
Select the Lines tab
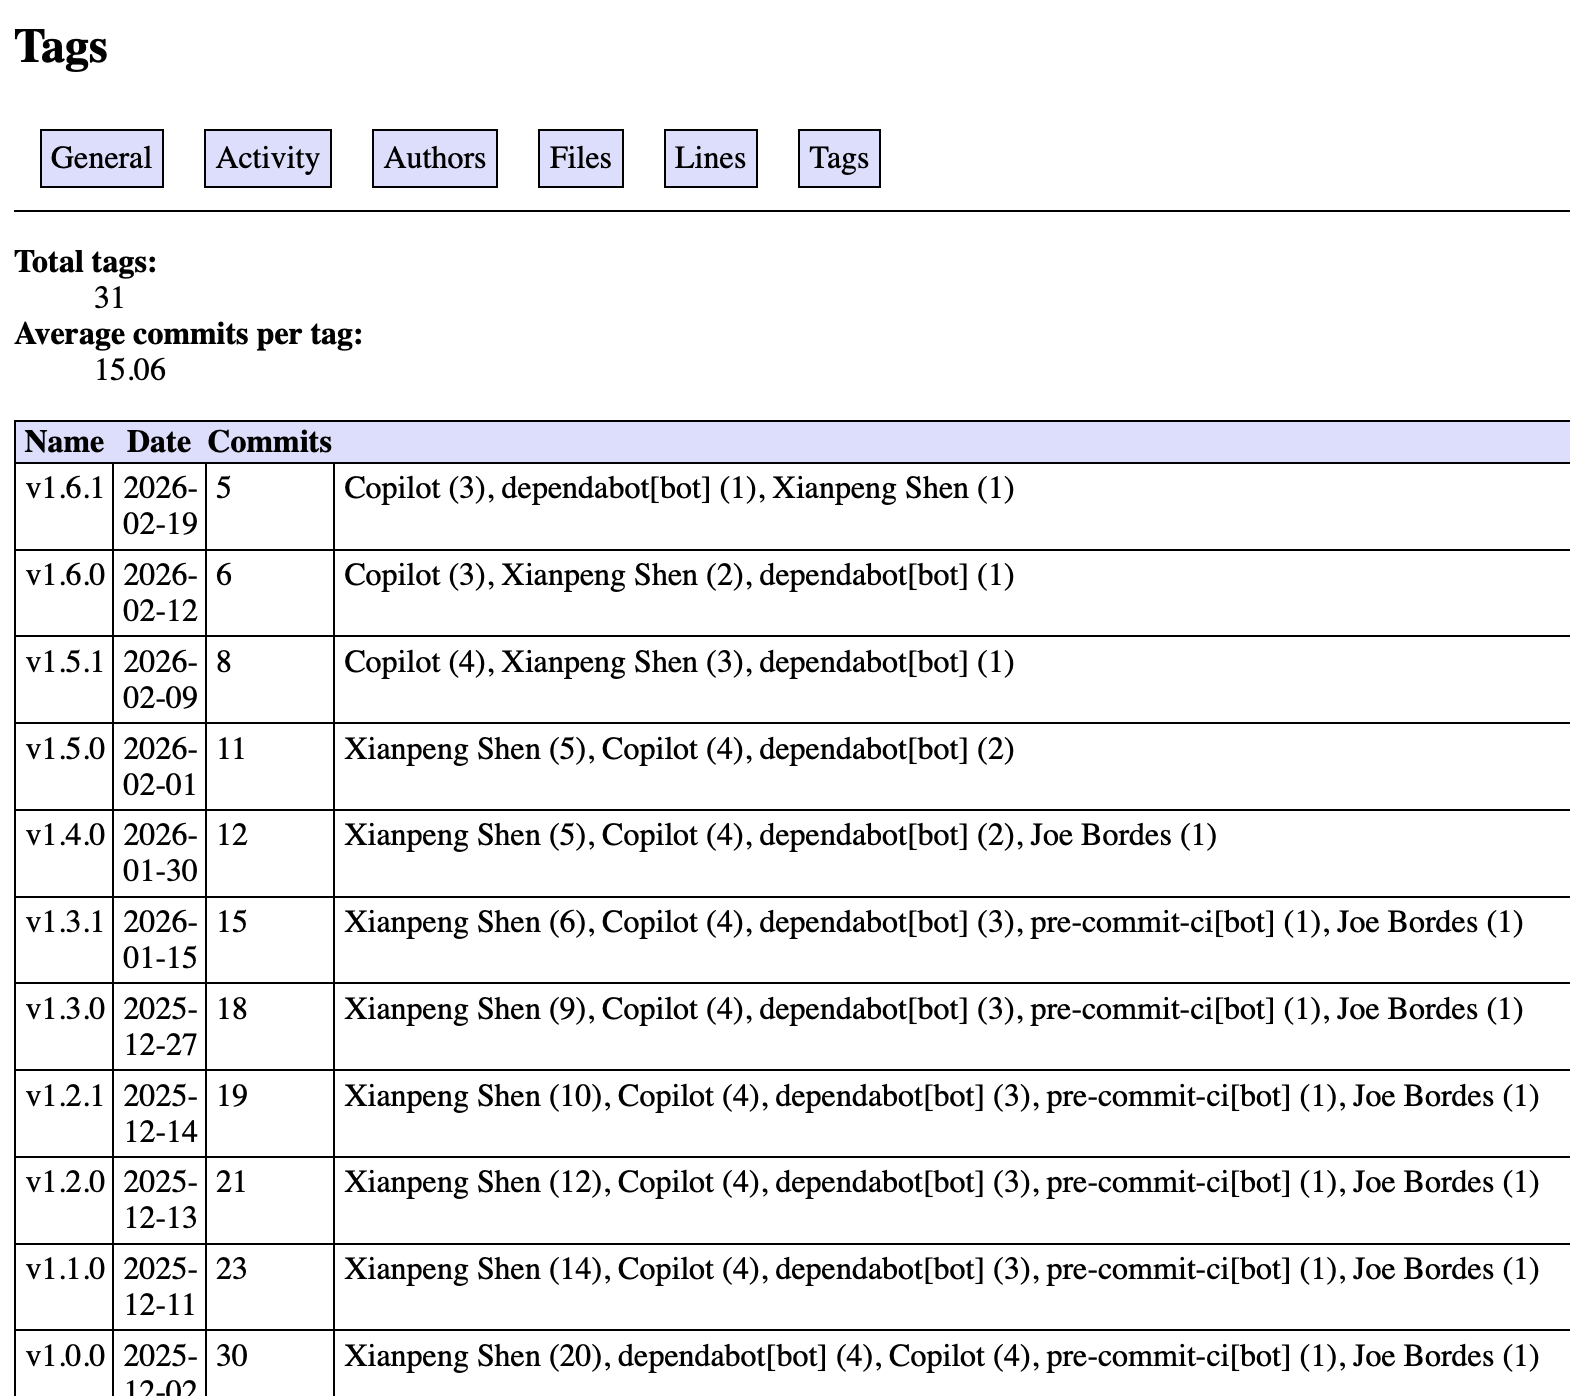(x=710, y=158)
